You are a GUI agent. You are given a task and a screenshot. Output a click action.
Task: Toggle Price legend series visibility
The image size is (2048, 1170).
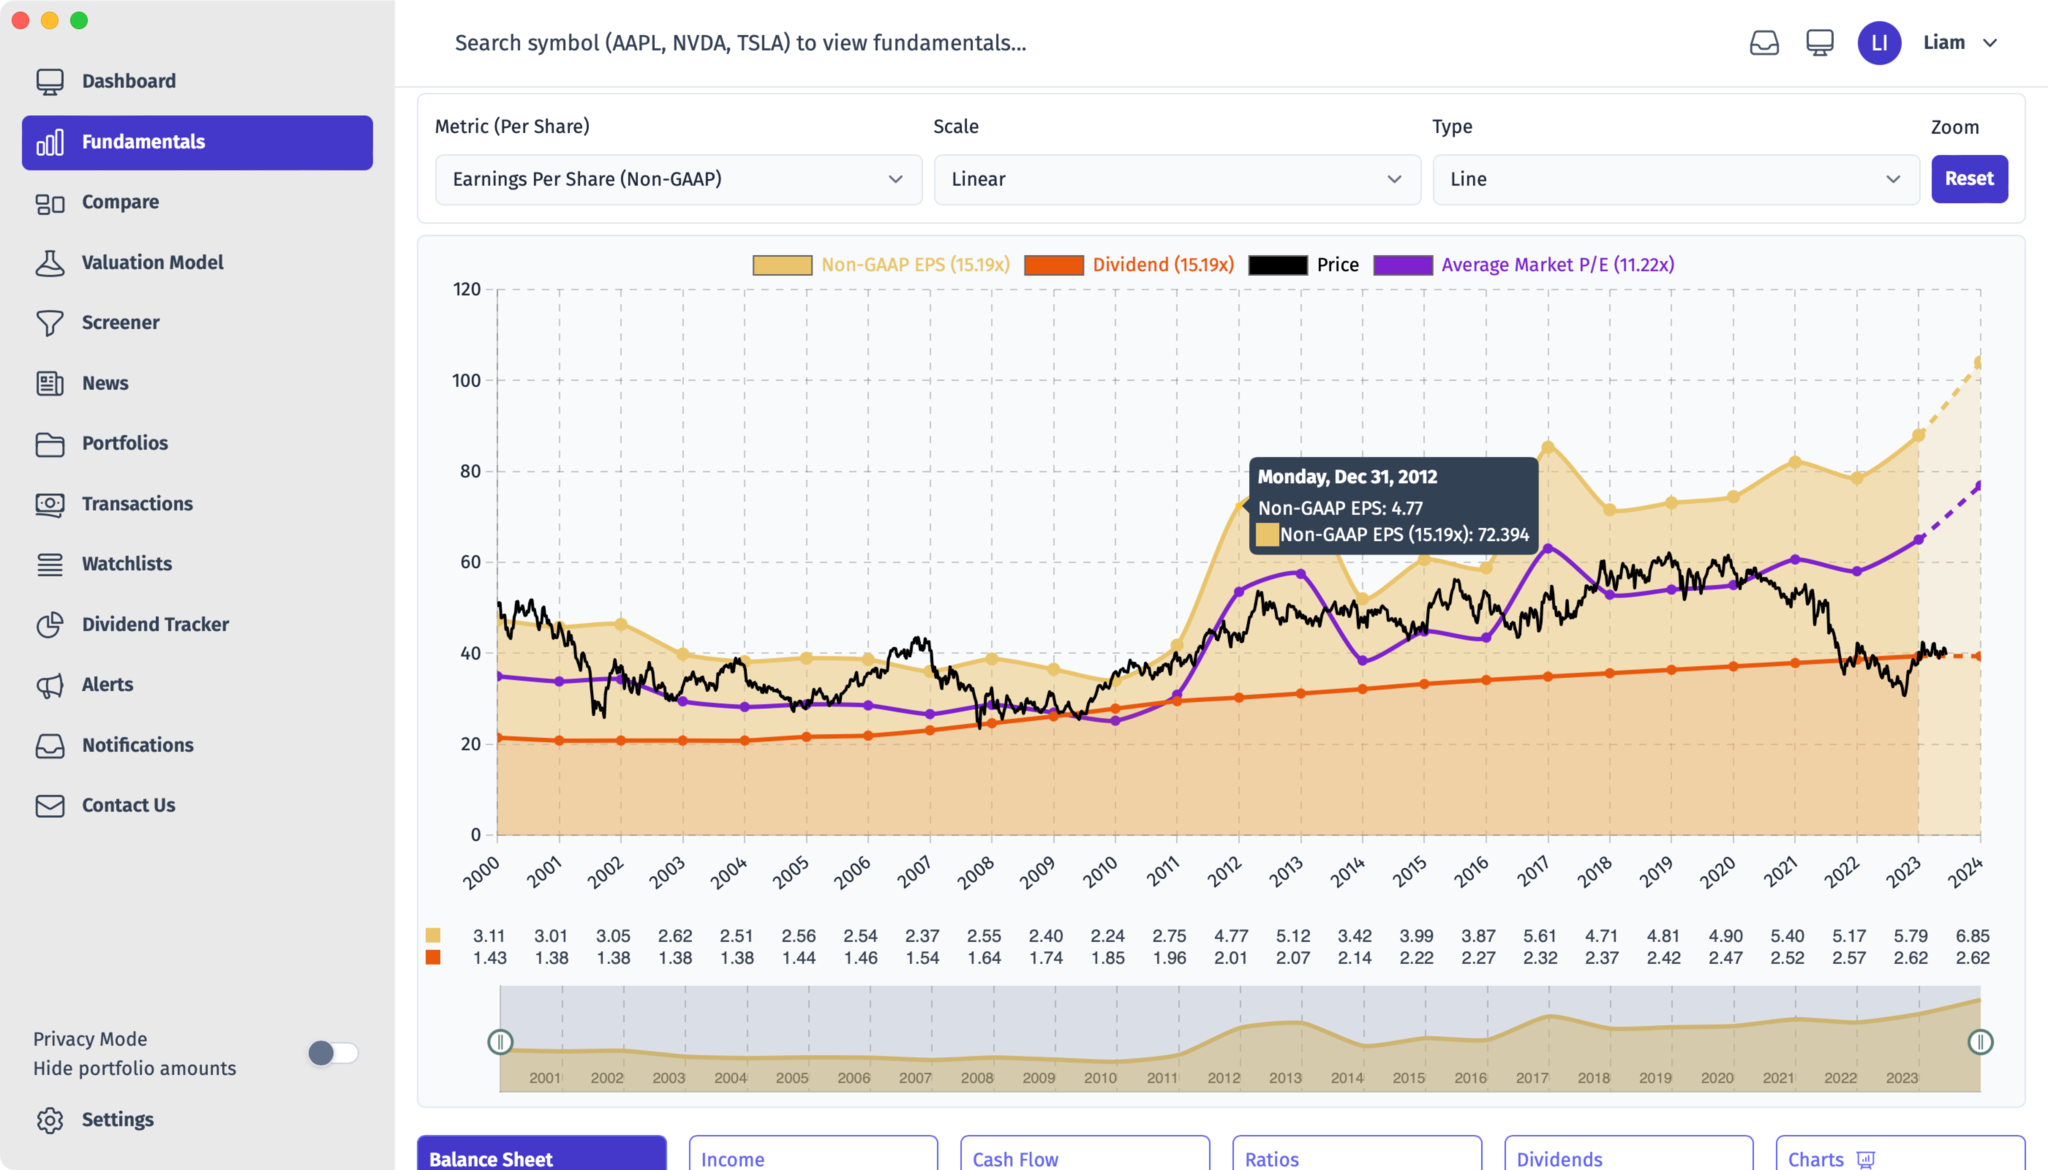coord(1304,265)
